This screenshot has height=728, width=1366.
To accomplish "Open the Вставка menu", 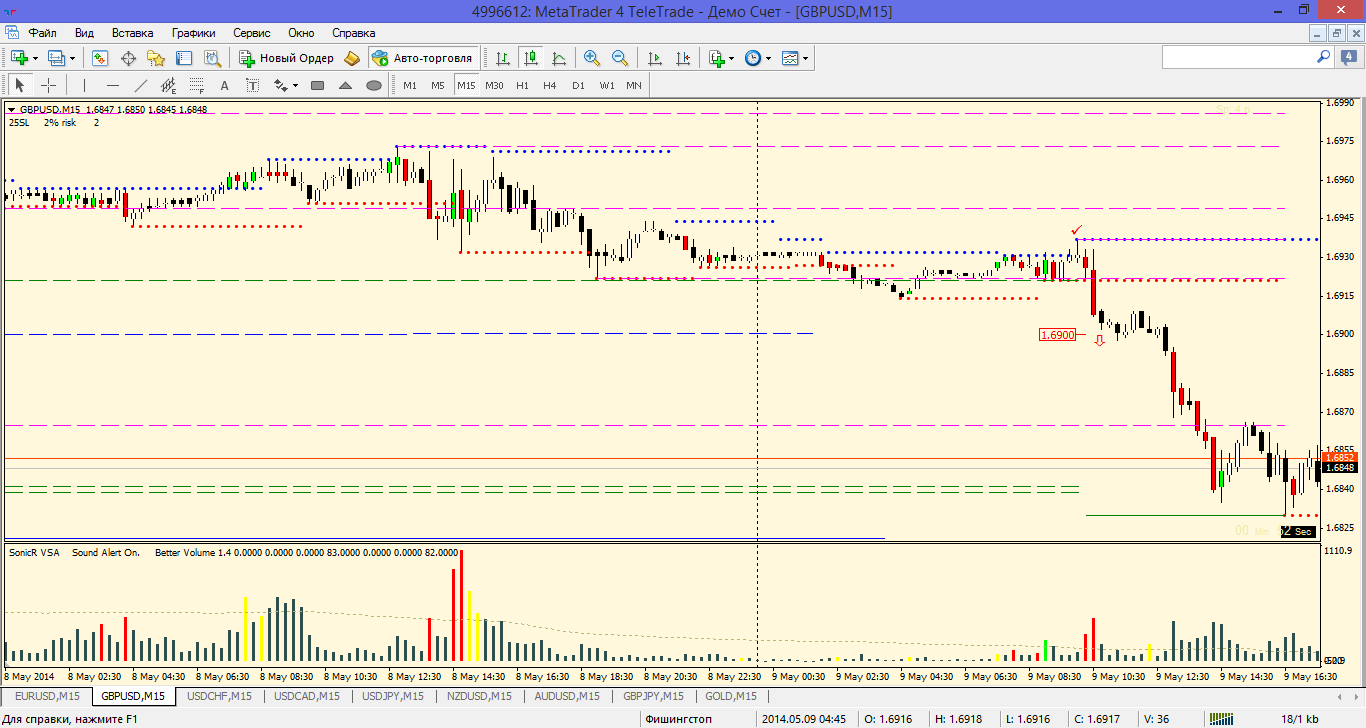I will (x=133, y=32).
